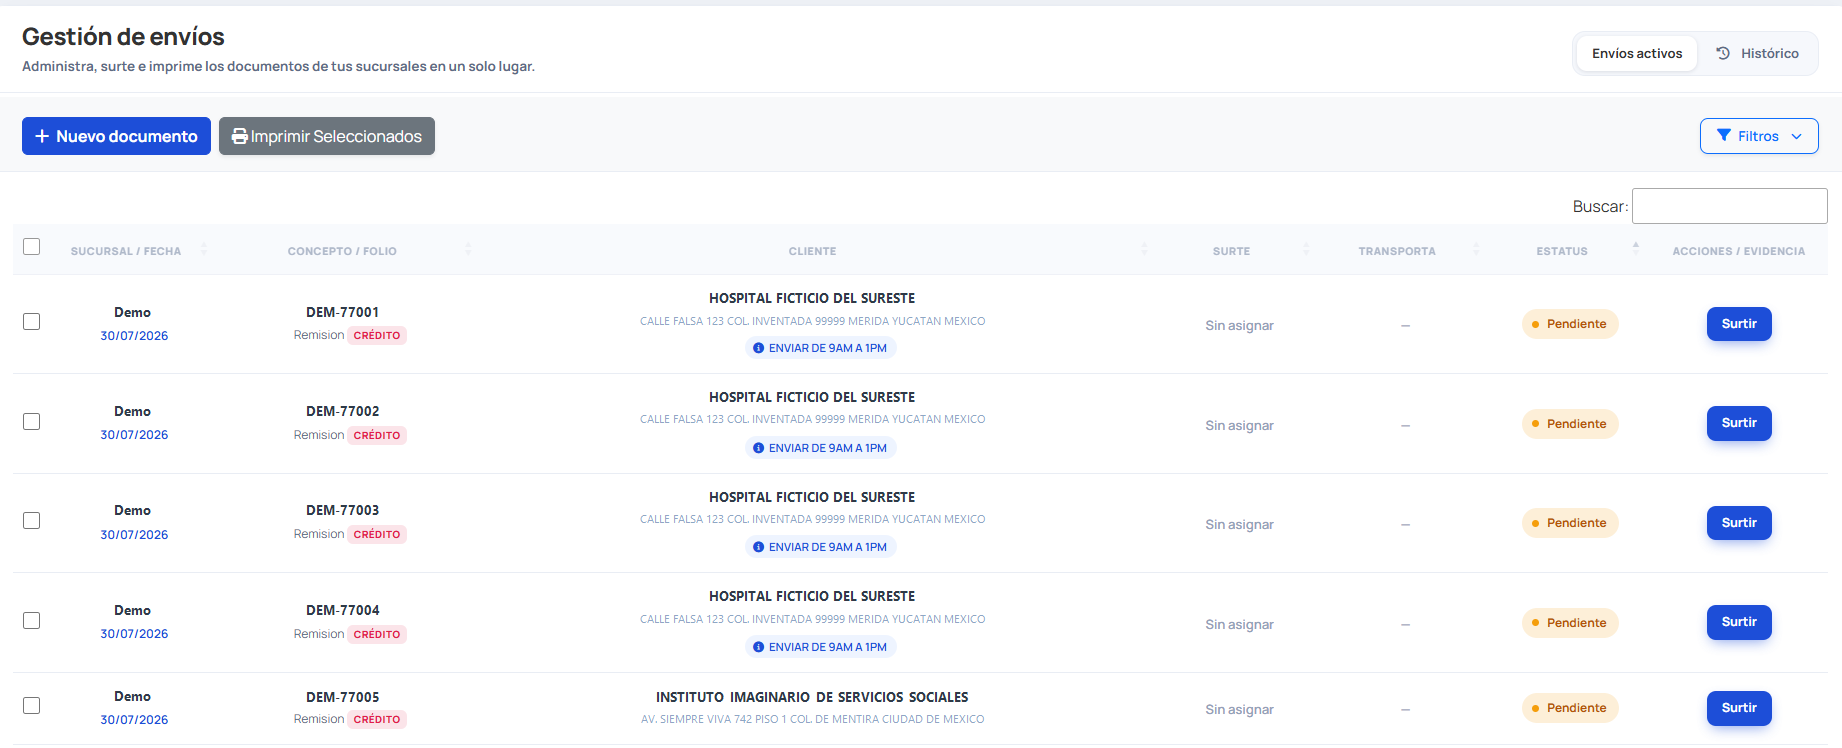Click info icon in DEM-77002 delivery note
The height and width of the screenshot is (748, 1842).
pyautogui.click(x=758, y=448)
